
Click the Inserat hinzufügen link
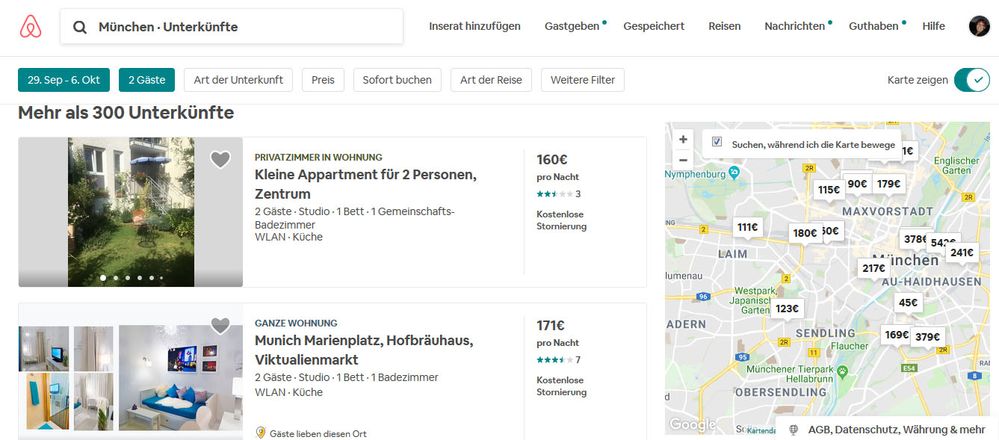[x=474, y=27]
